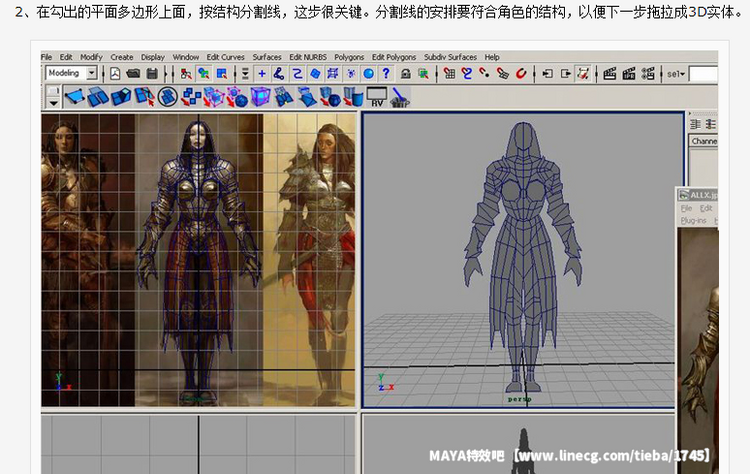Click the polygon plane shelf icon
The width and height of the screenshot is (750, 474).
(x=75, y=97)
